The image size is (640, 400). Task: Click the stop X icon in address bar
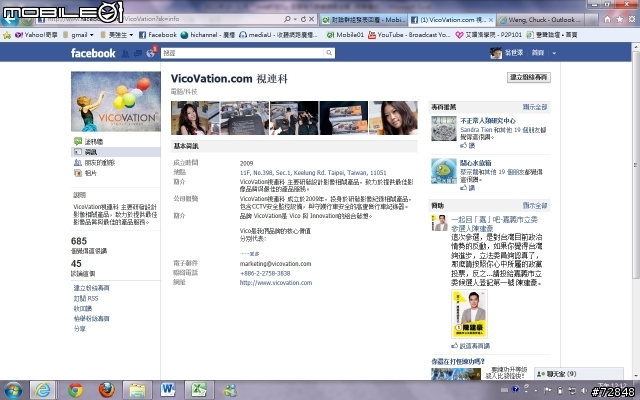311,19
